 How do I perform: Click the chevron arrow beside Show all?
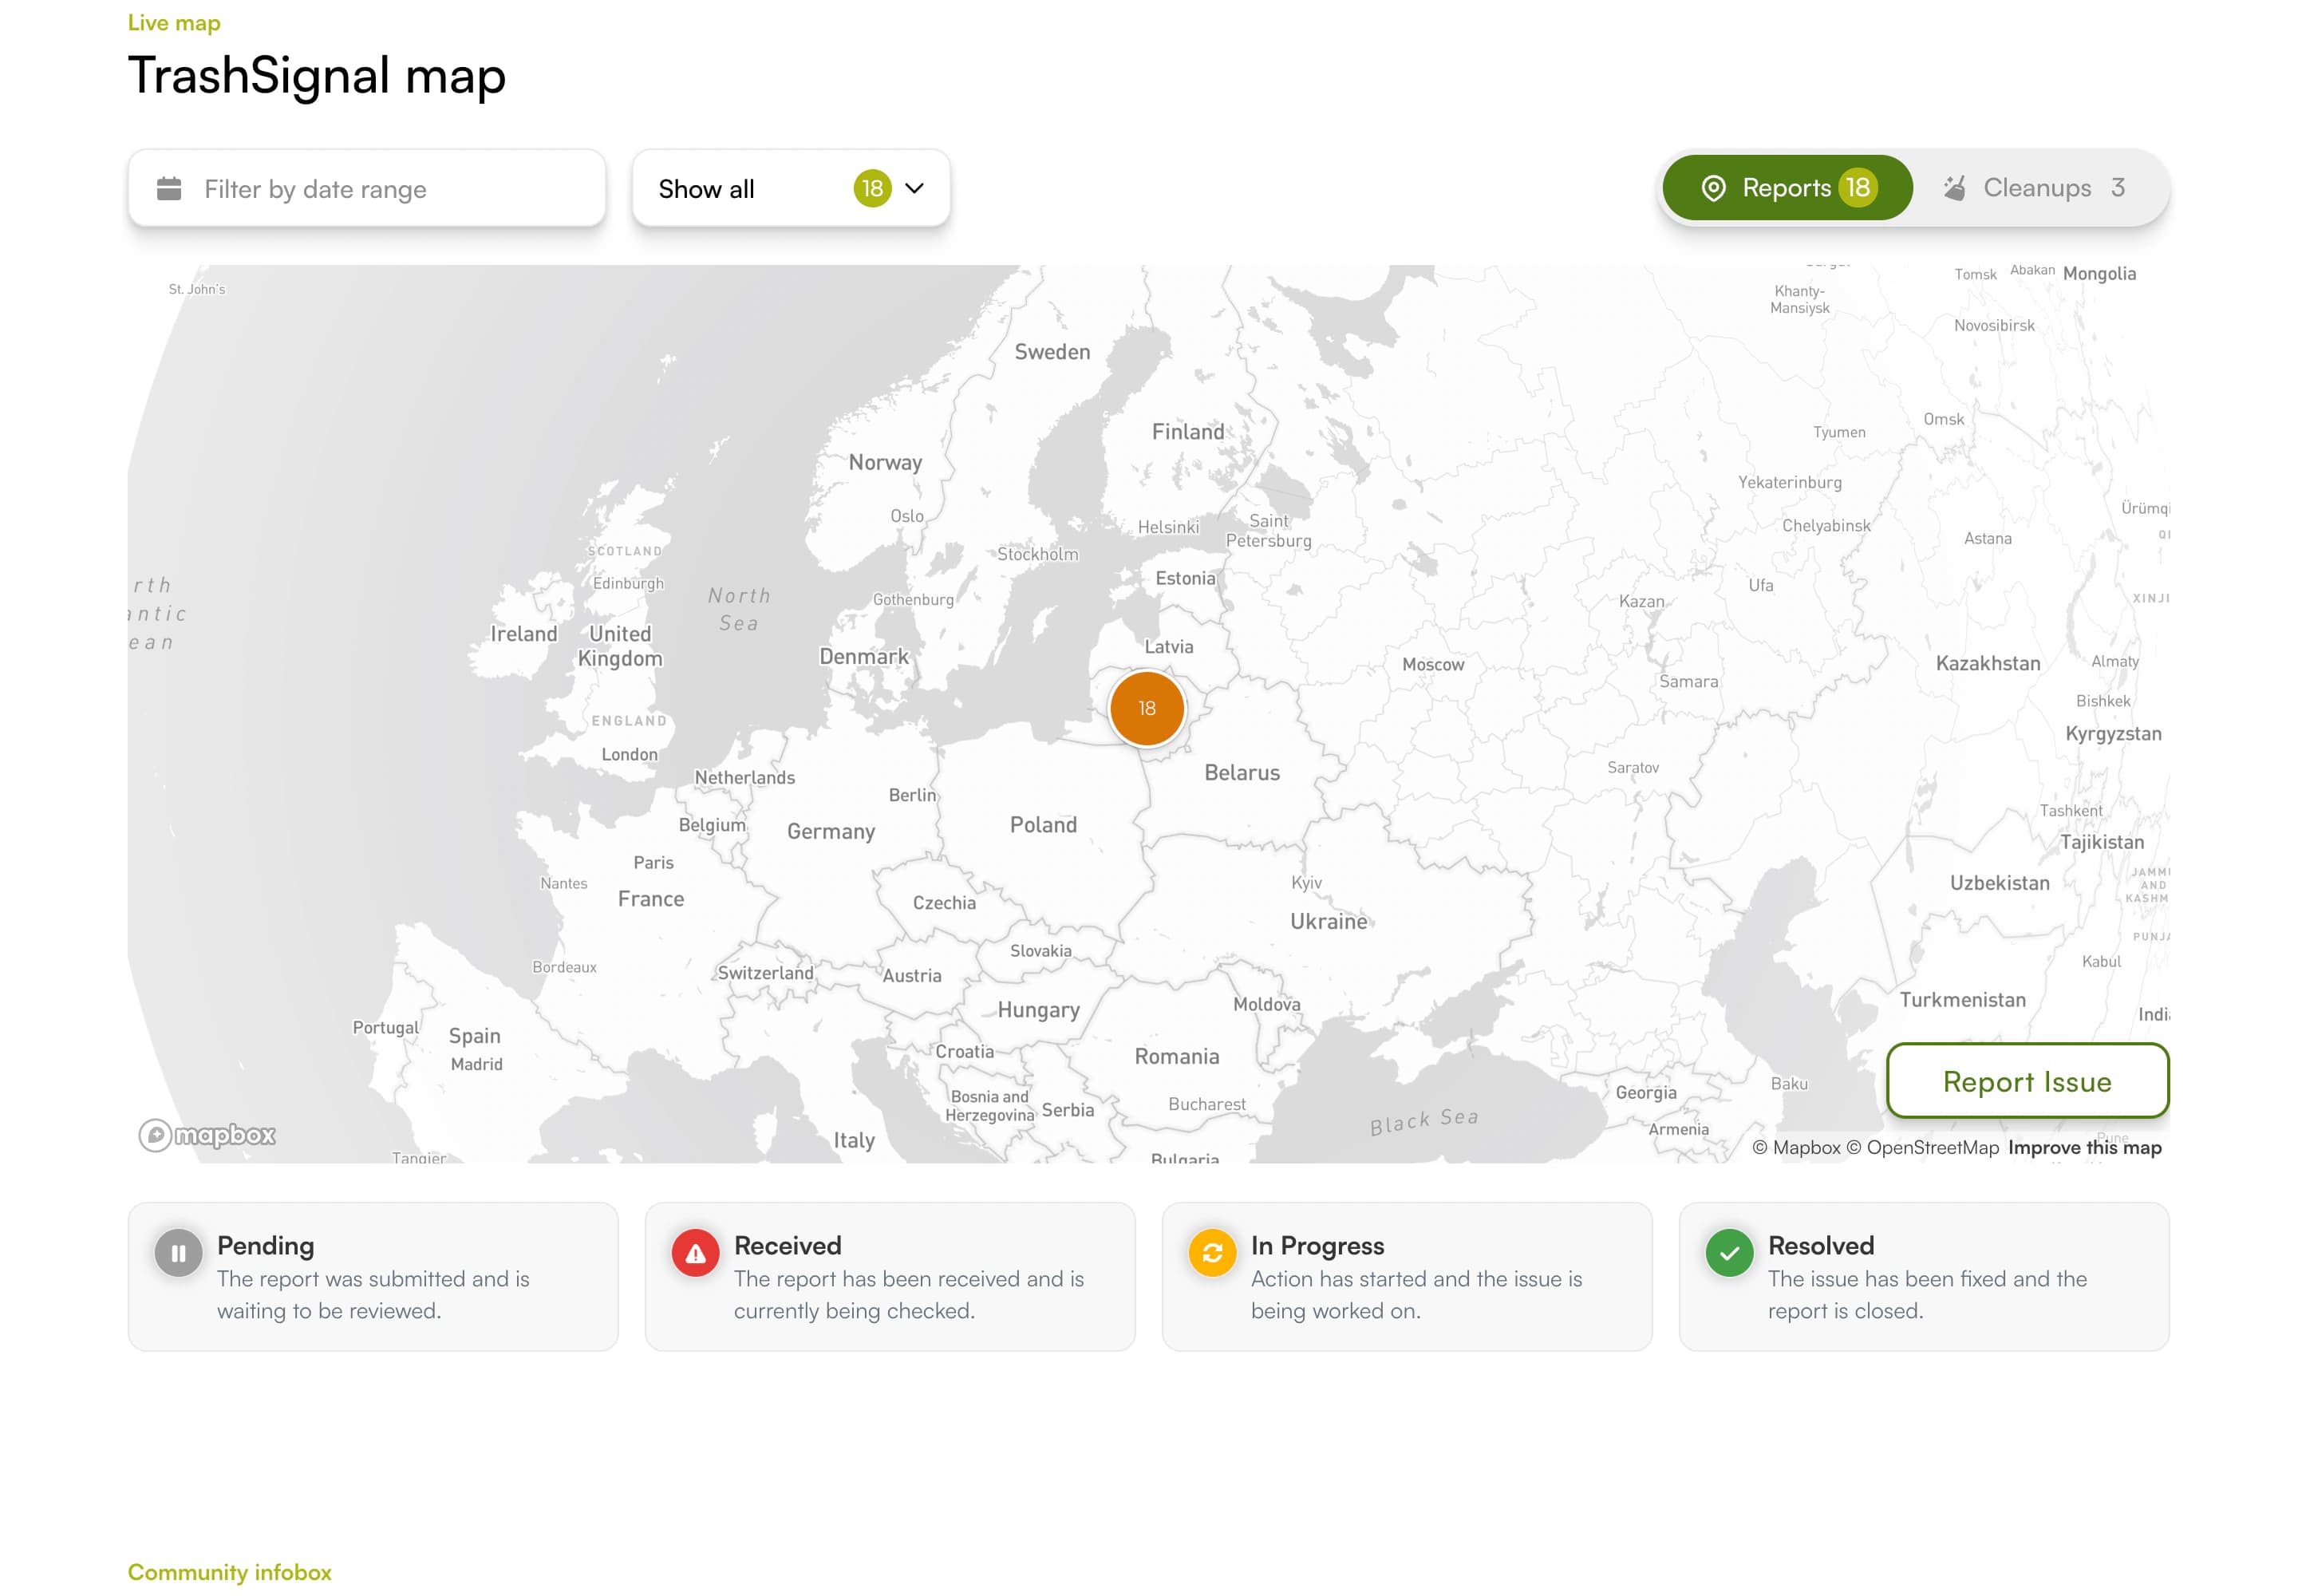pos(914,188)
